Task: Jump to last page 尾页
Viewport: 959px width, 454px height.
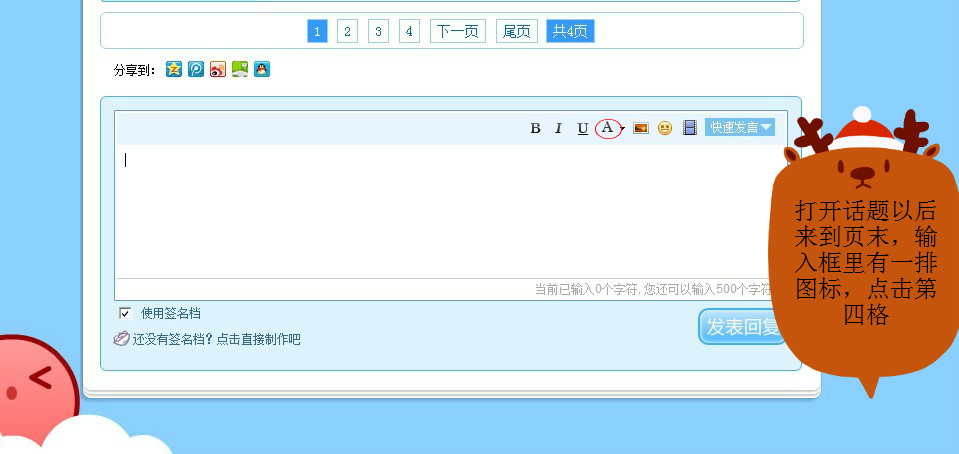Action: (517, 31)
